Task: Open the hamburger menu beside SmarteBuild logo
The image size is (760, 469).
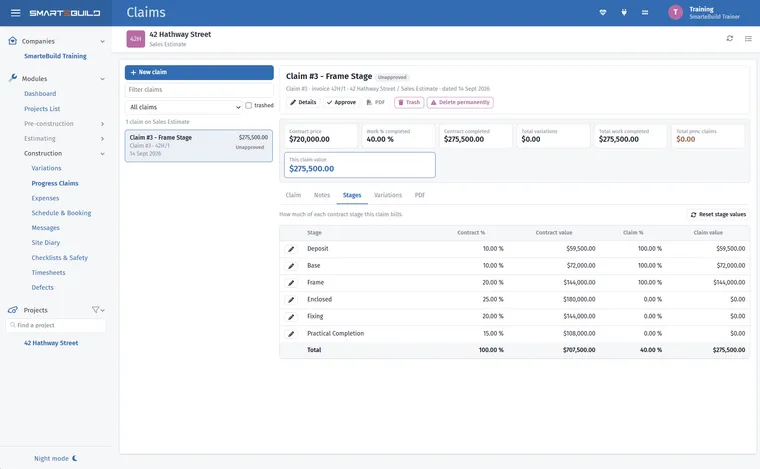Action: coord(16,13)
